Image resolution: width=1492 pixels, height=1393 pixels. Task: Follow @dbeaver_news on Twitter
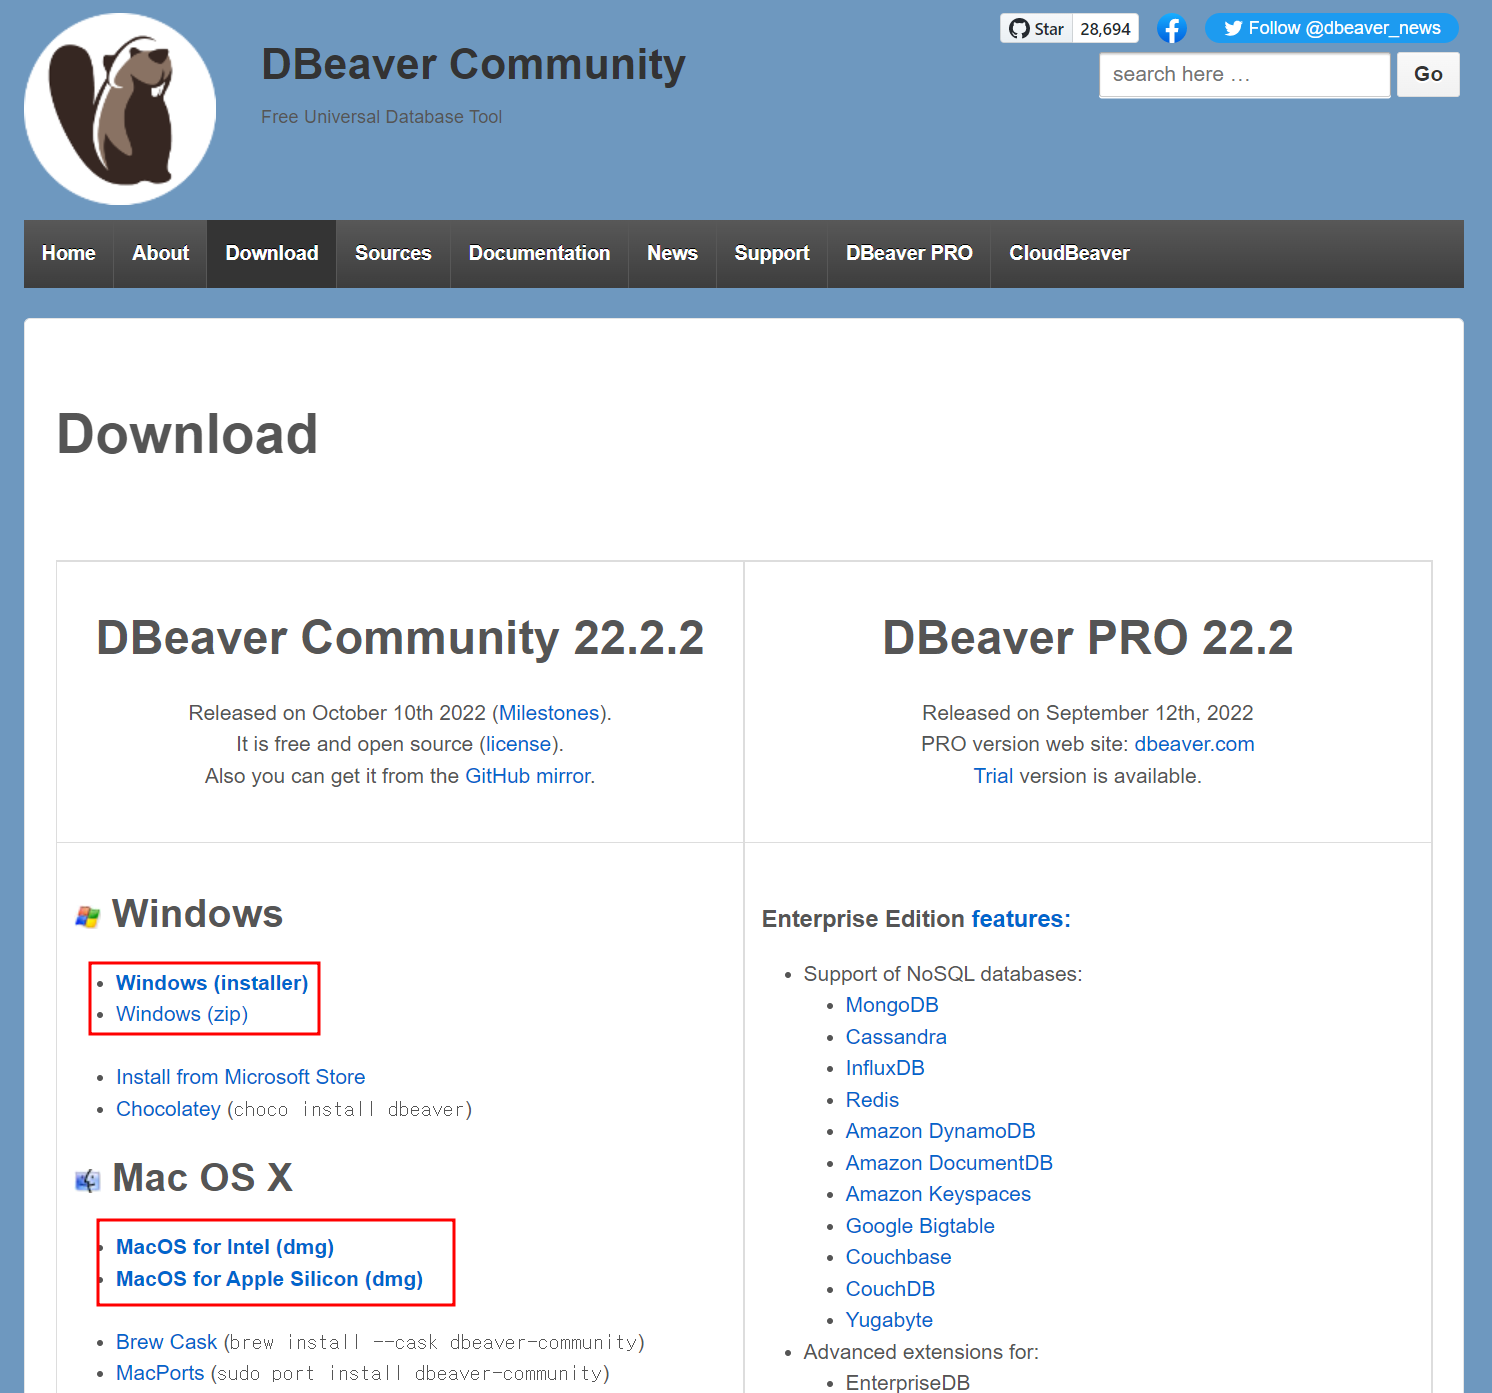(1331, 28)
